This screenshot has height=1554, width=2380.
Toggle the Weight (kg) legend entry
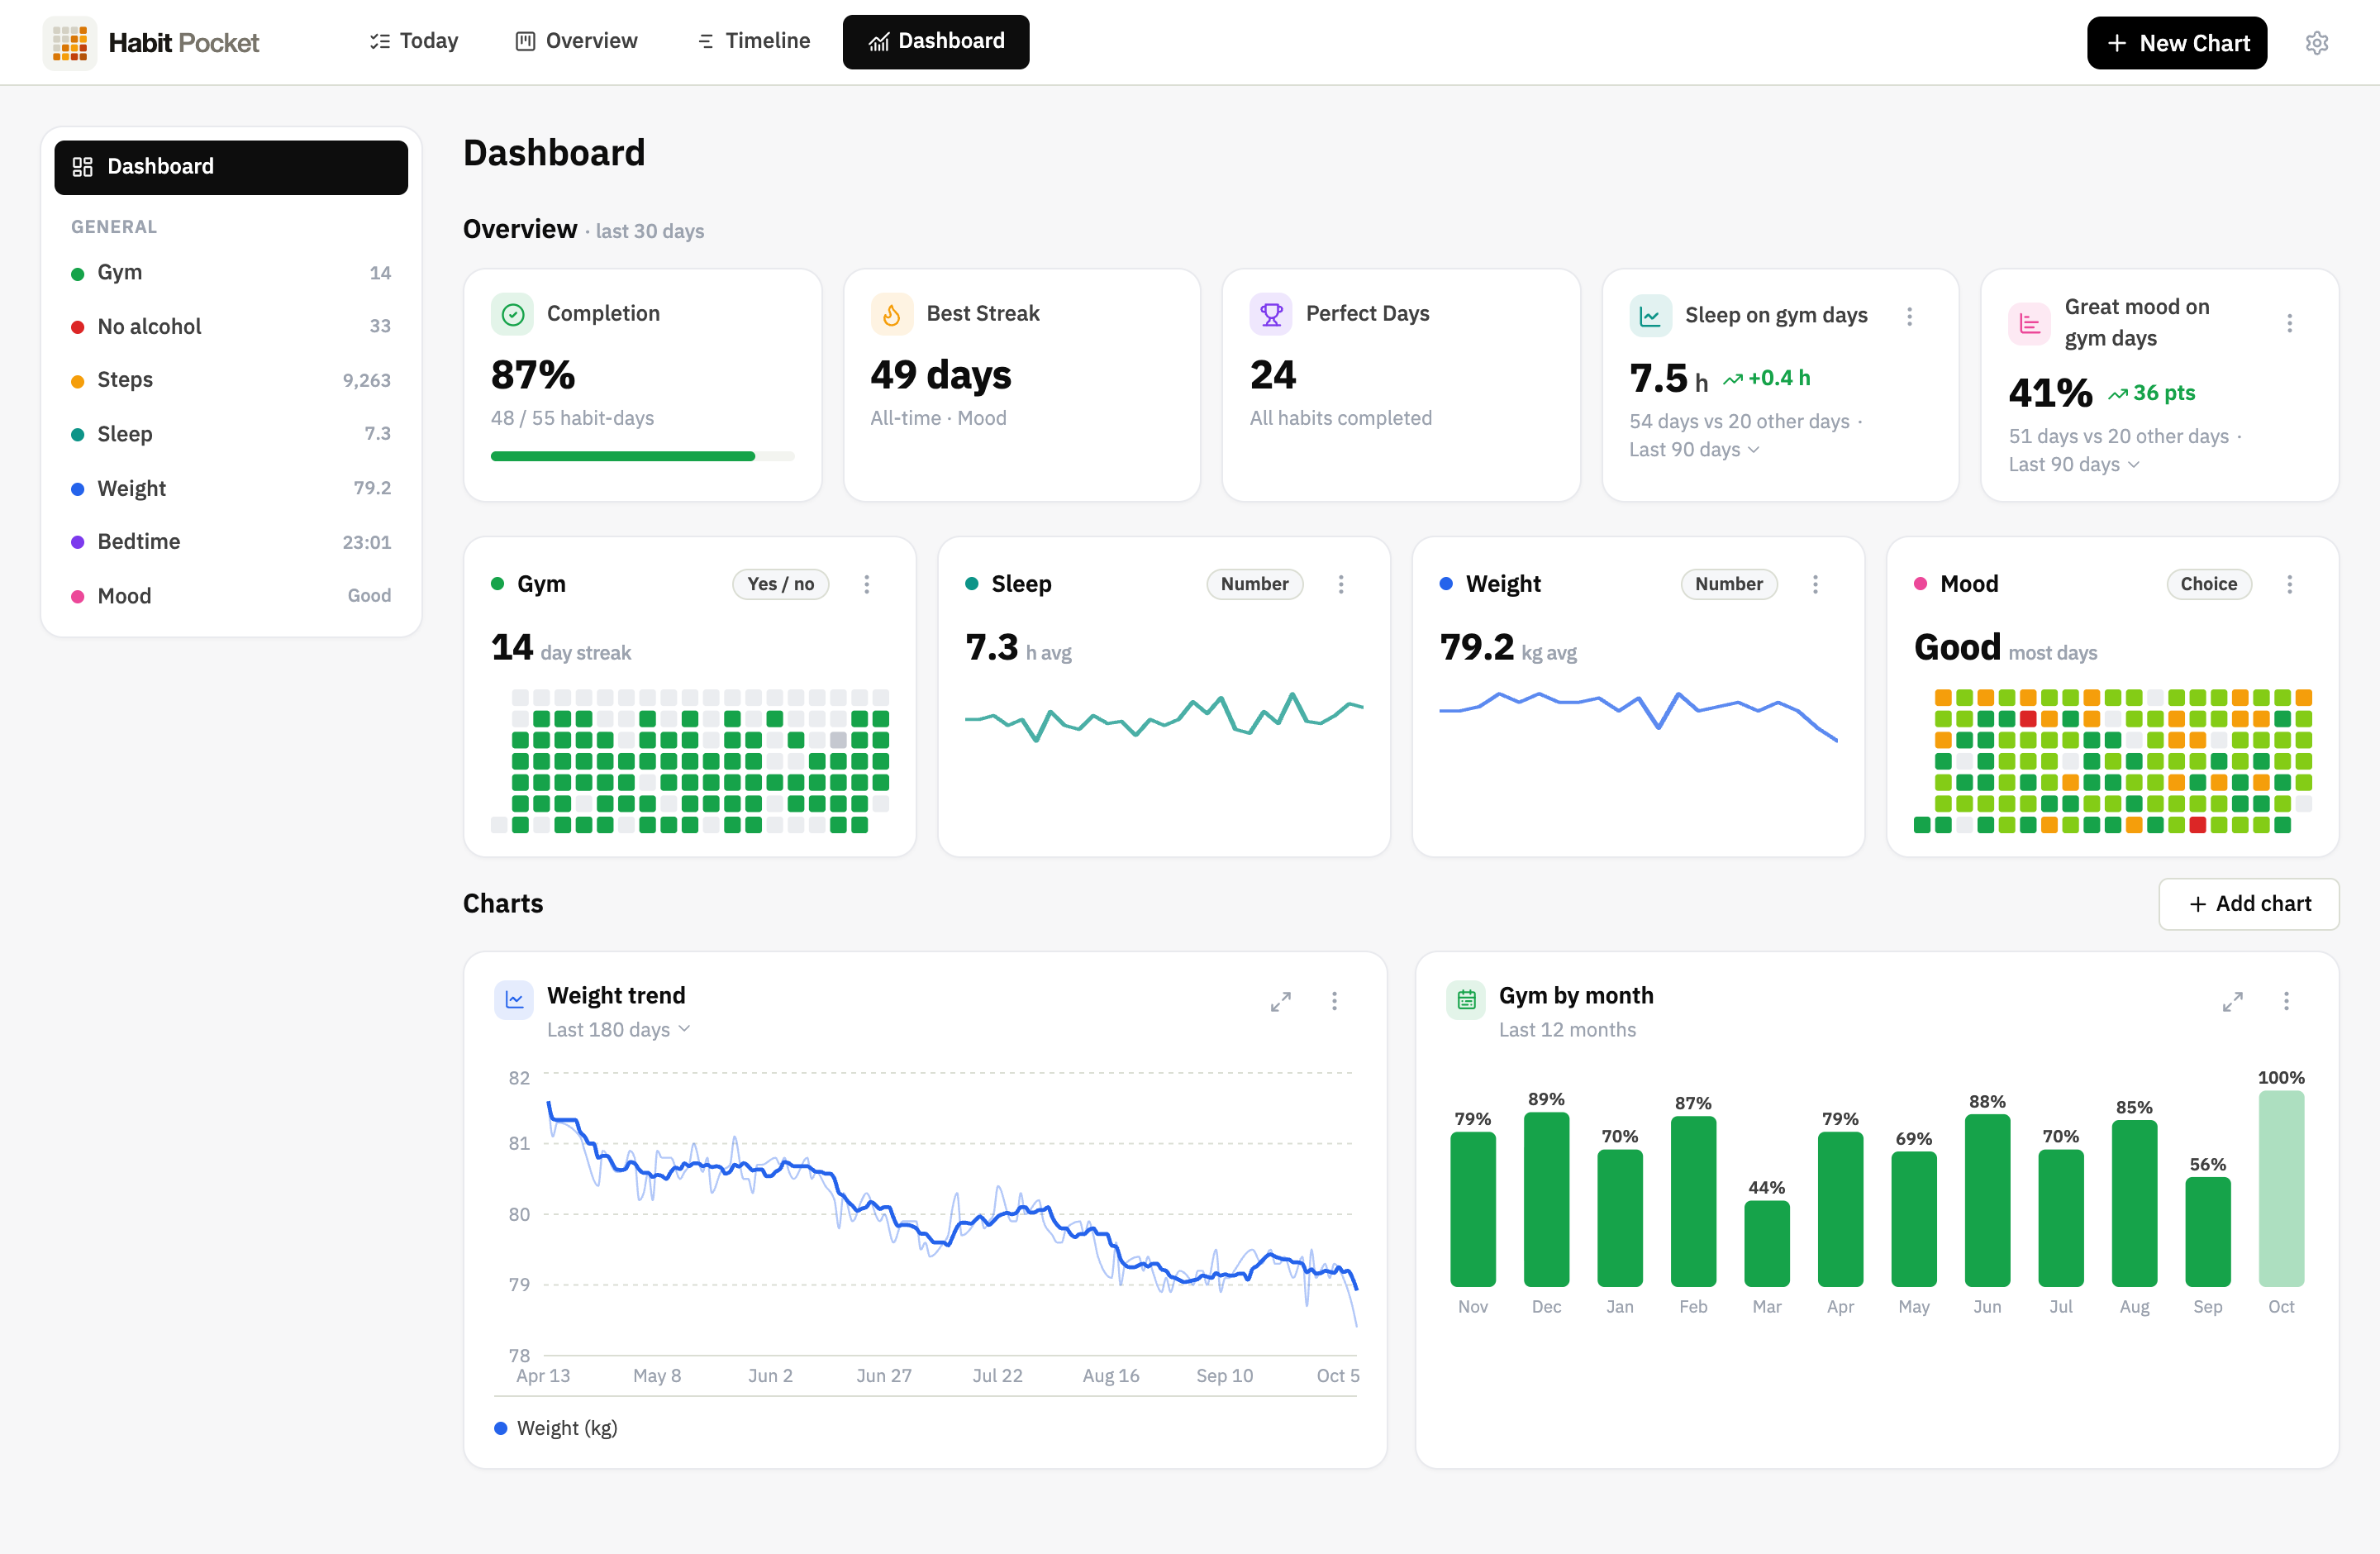(556, 1428)
